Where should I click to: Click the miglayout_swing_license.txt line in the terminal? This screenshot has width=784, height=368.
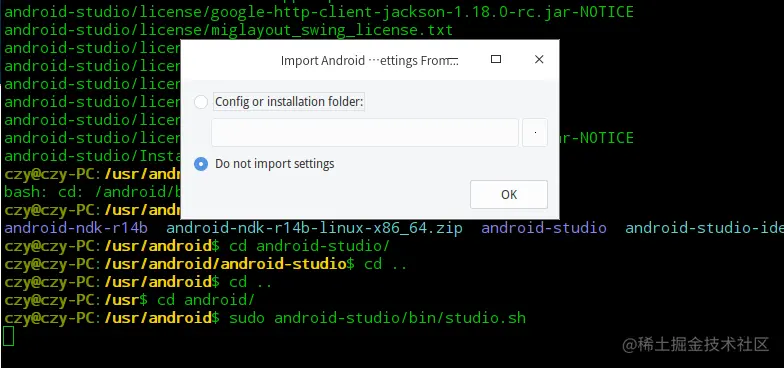pyautogui.click(x=228, y=30)
